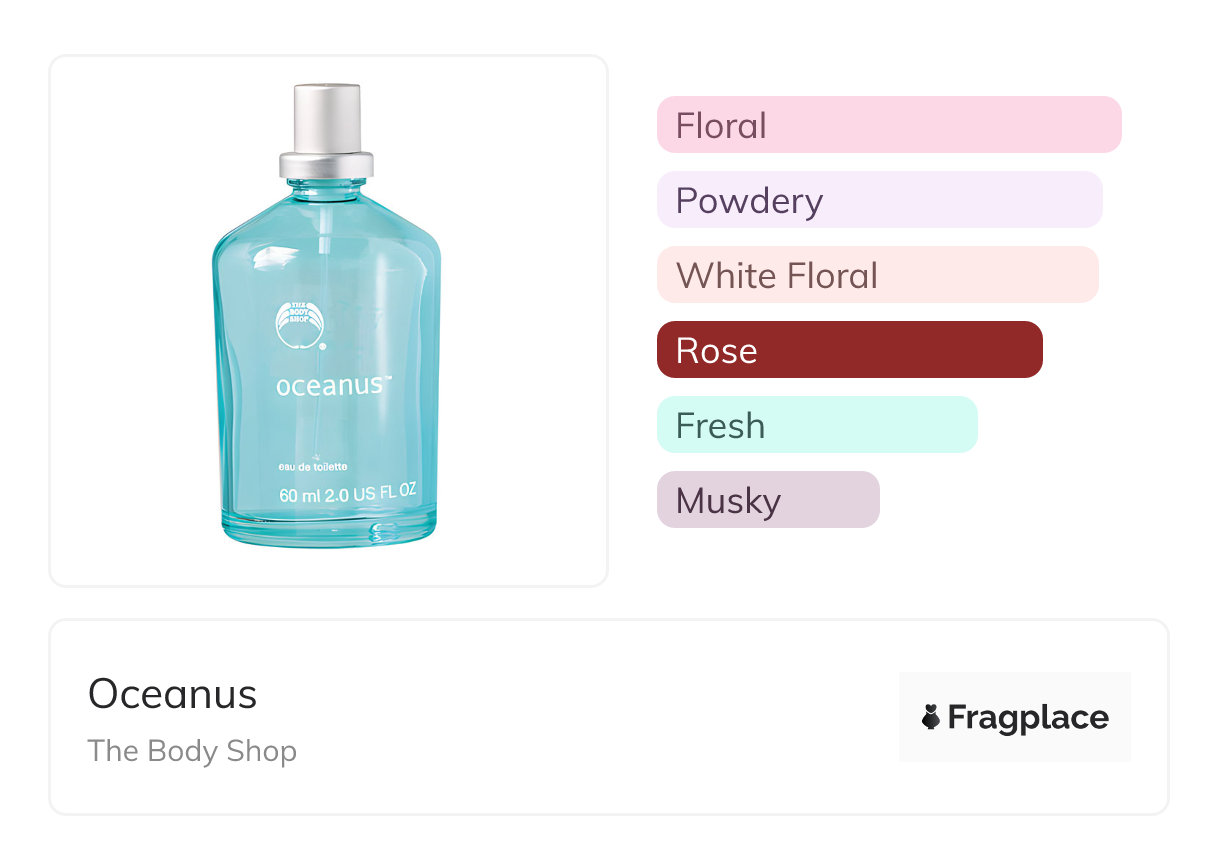Open the Oceanus title heading
1218x864 pixels.
tap(173, 694)
